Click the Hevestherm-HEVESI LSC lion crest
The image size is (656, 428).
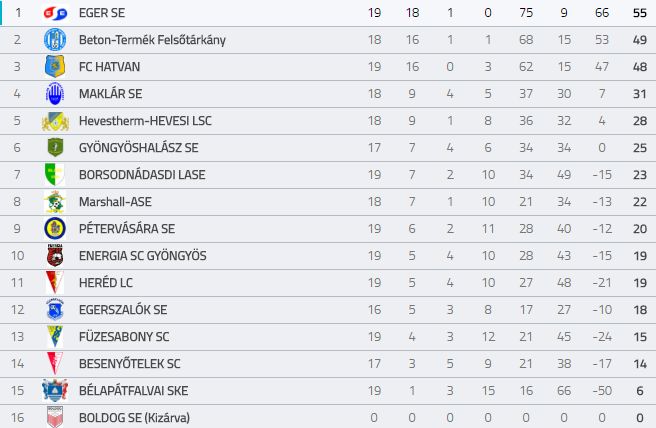click(55, 121)
